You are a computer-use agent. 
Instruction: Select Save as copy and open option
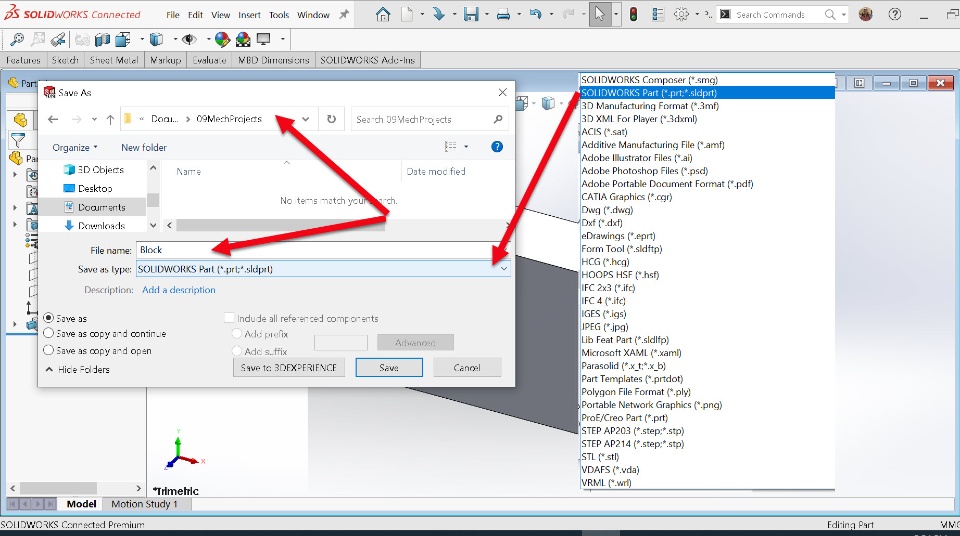click(49, 350)
